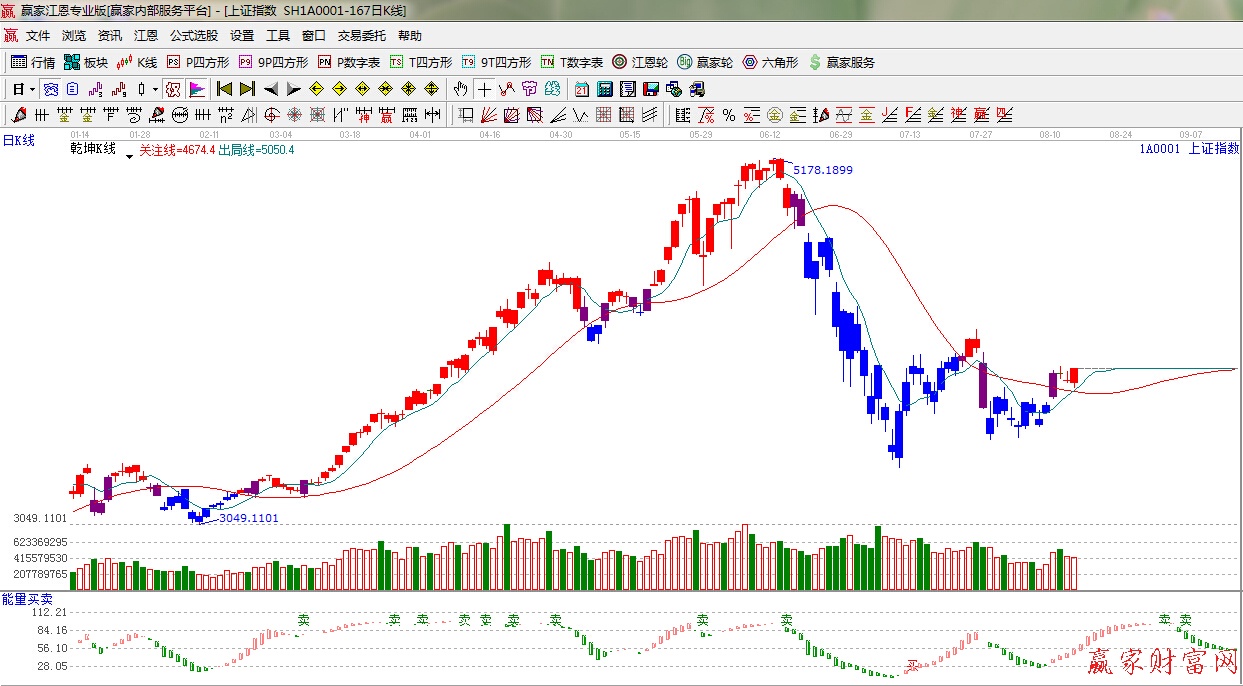Expand the 日 period dropdown arrow
This screenshot has width=1243, height=686.
pos(33,89)
